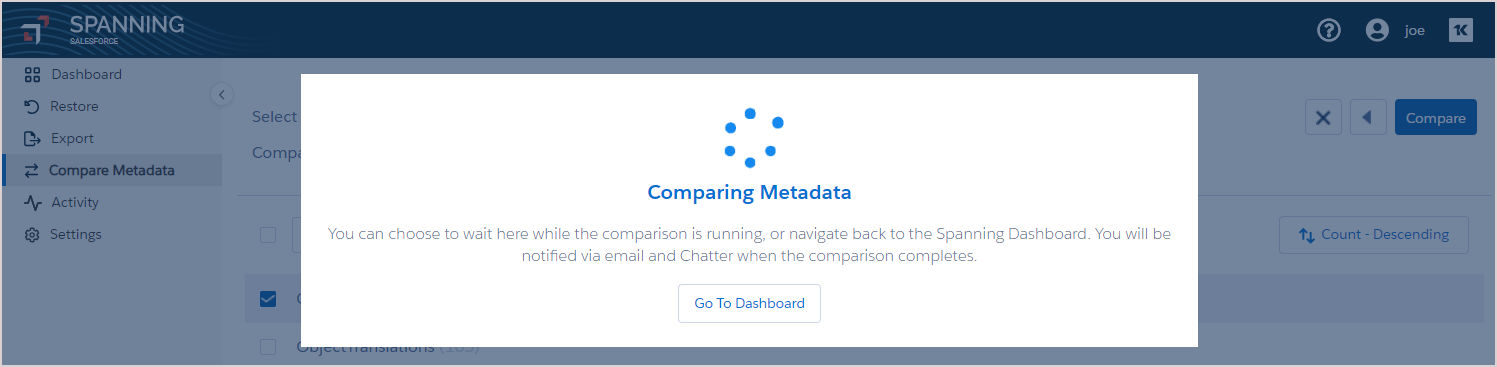Collapse the sidebar with the chevron
This screenshot has width=1497, height=367.
(222, 94)
